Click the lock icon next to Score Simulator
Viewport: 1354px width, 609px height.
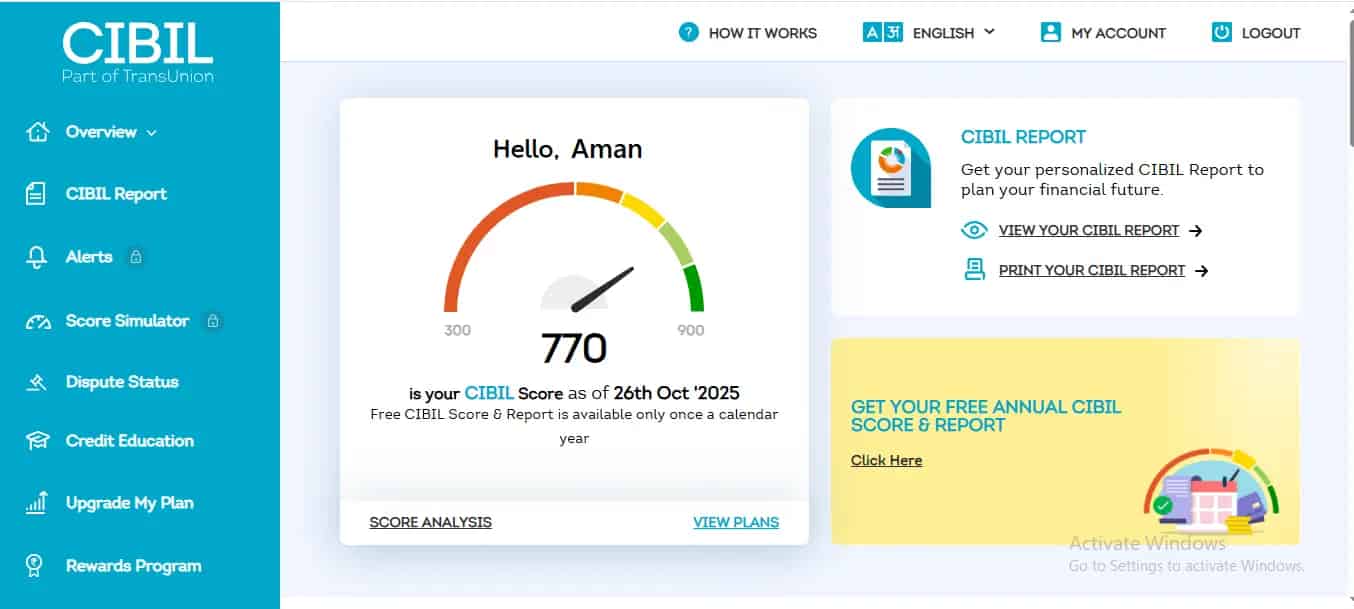coord(212,321)
